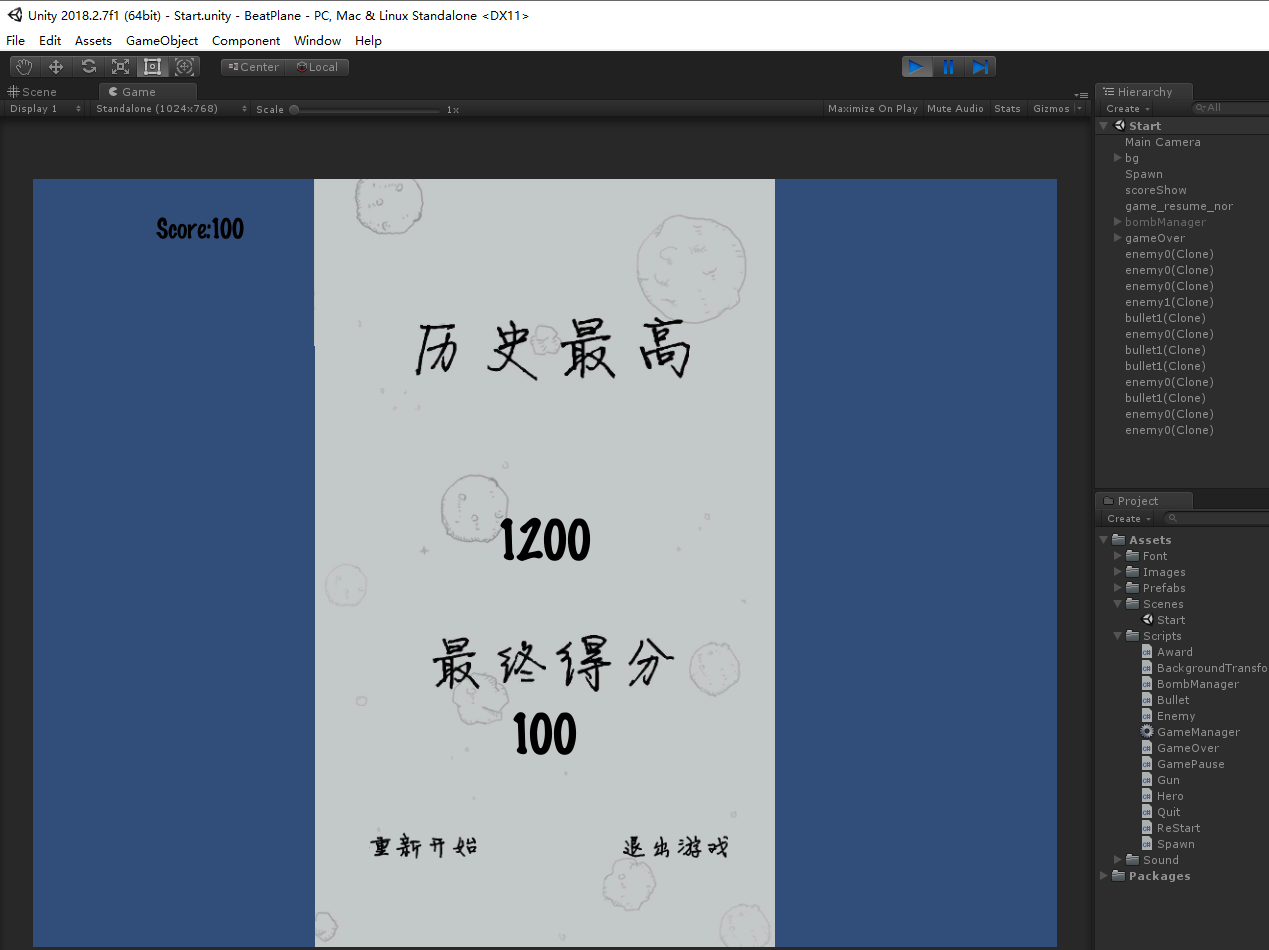Select the Start scene asset icon
The height and width of the screenshot is (950, 1269).
pos(1147,620)
